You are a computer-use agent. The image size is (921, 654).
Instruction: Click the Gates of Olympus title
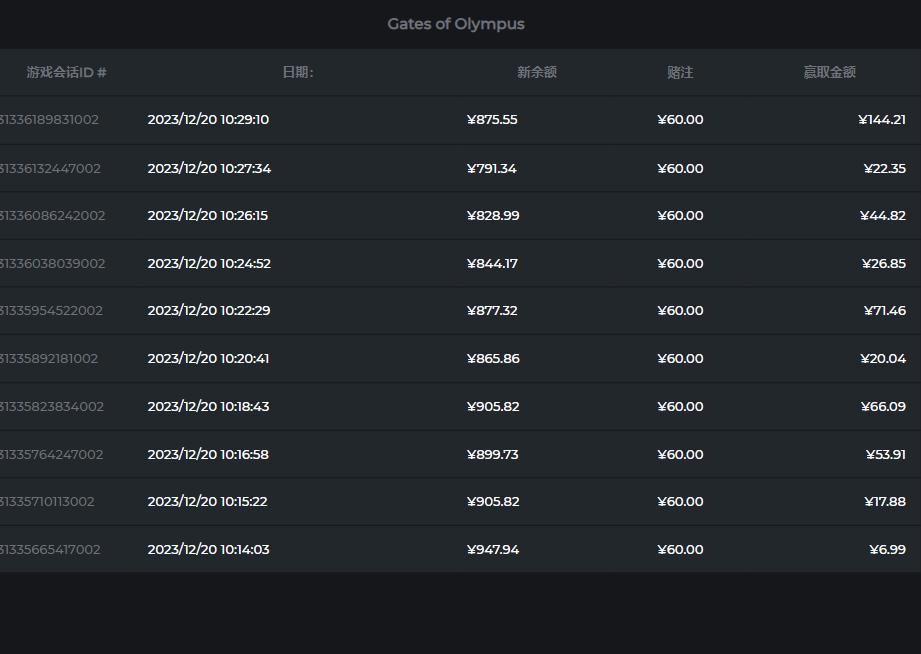(456, 24)
